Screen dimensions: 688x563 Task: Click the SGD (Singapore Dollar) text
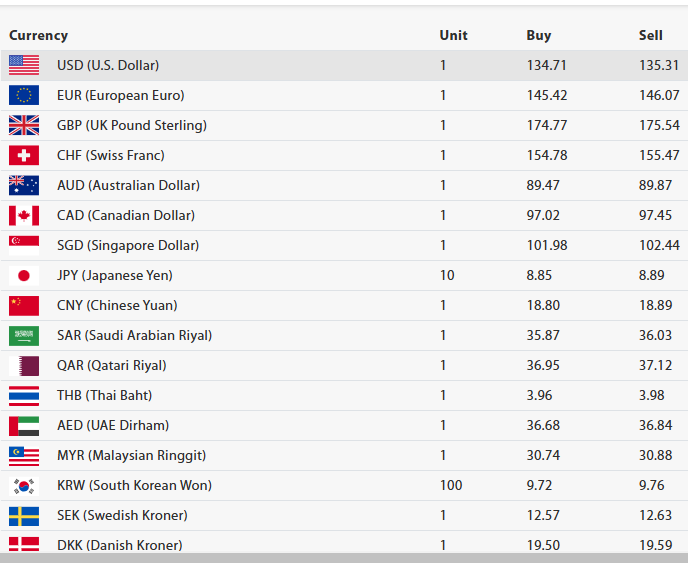tap(128, 245)
